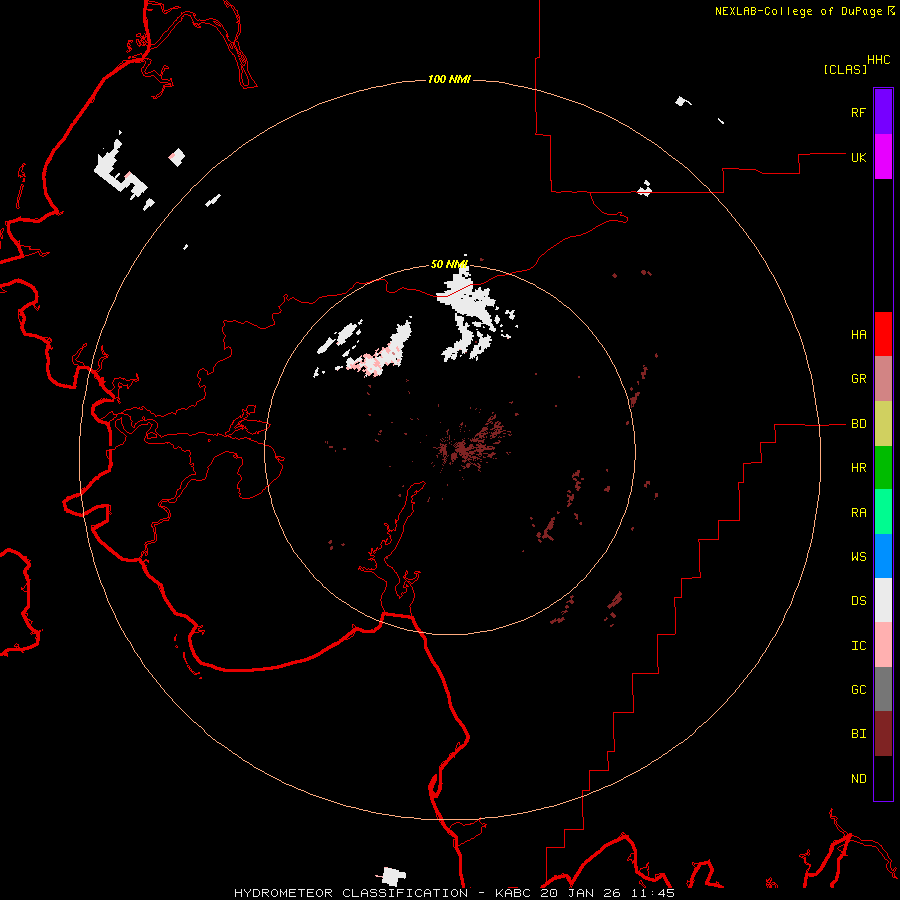Click the 20 JAN 26 date stamp
Screen dimensions: 900x900
click(x=583, y=893)
